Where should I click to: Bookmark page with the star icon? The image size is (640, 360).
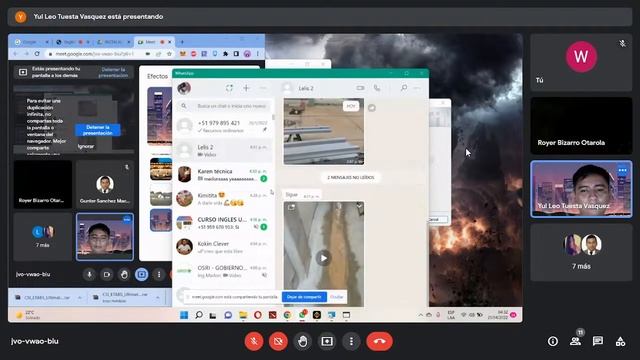pyautogui.click(x=169, y=54)
